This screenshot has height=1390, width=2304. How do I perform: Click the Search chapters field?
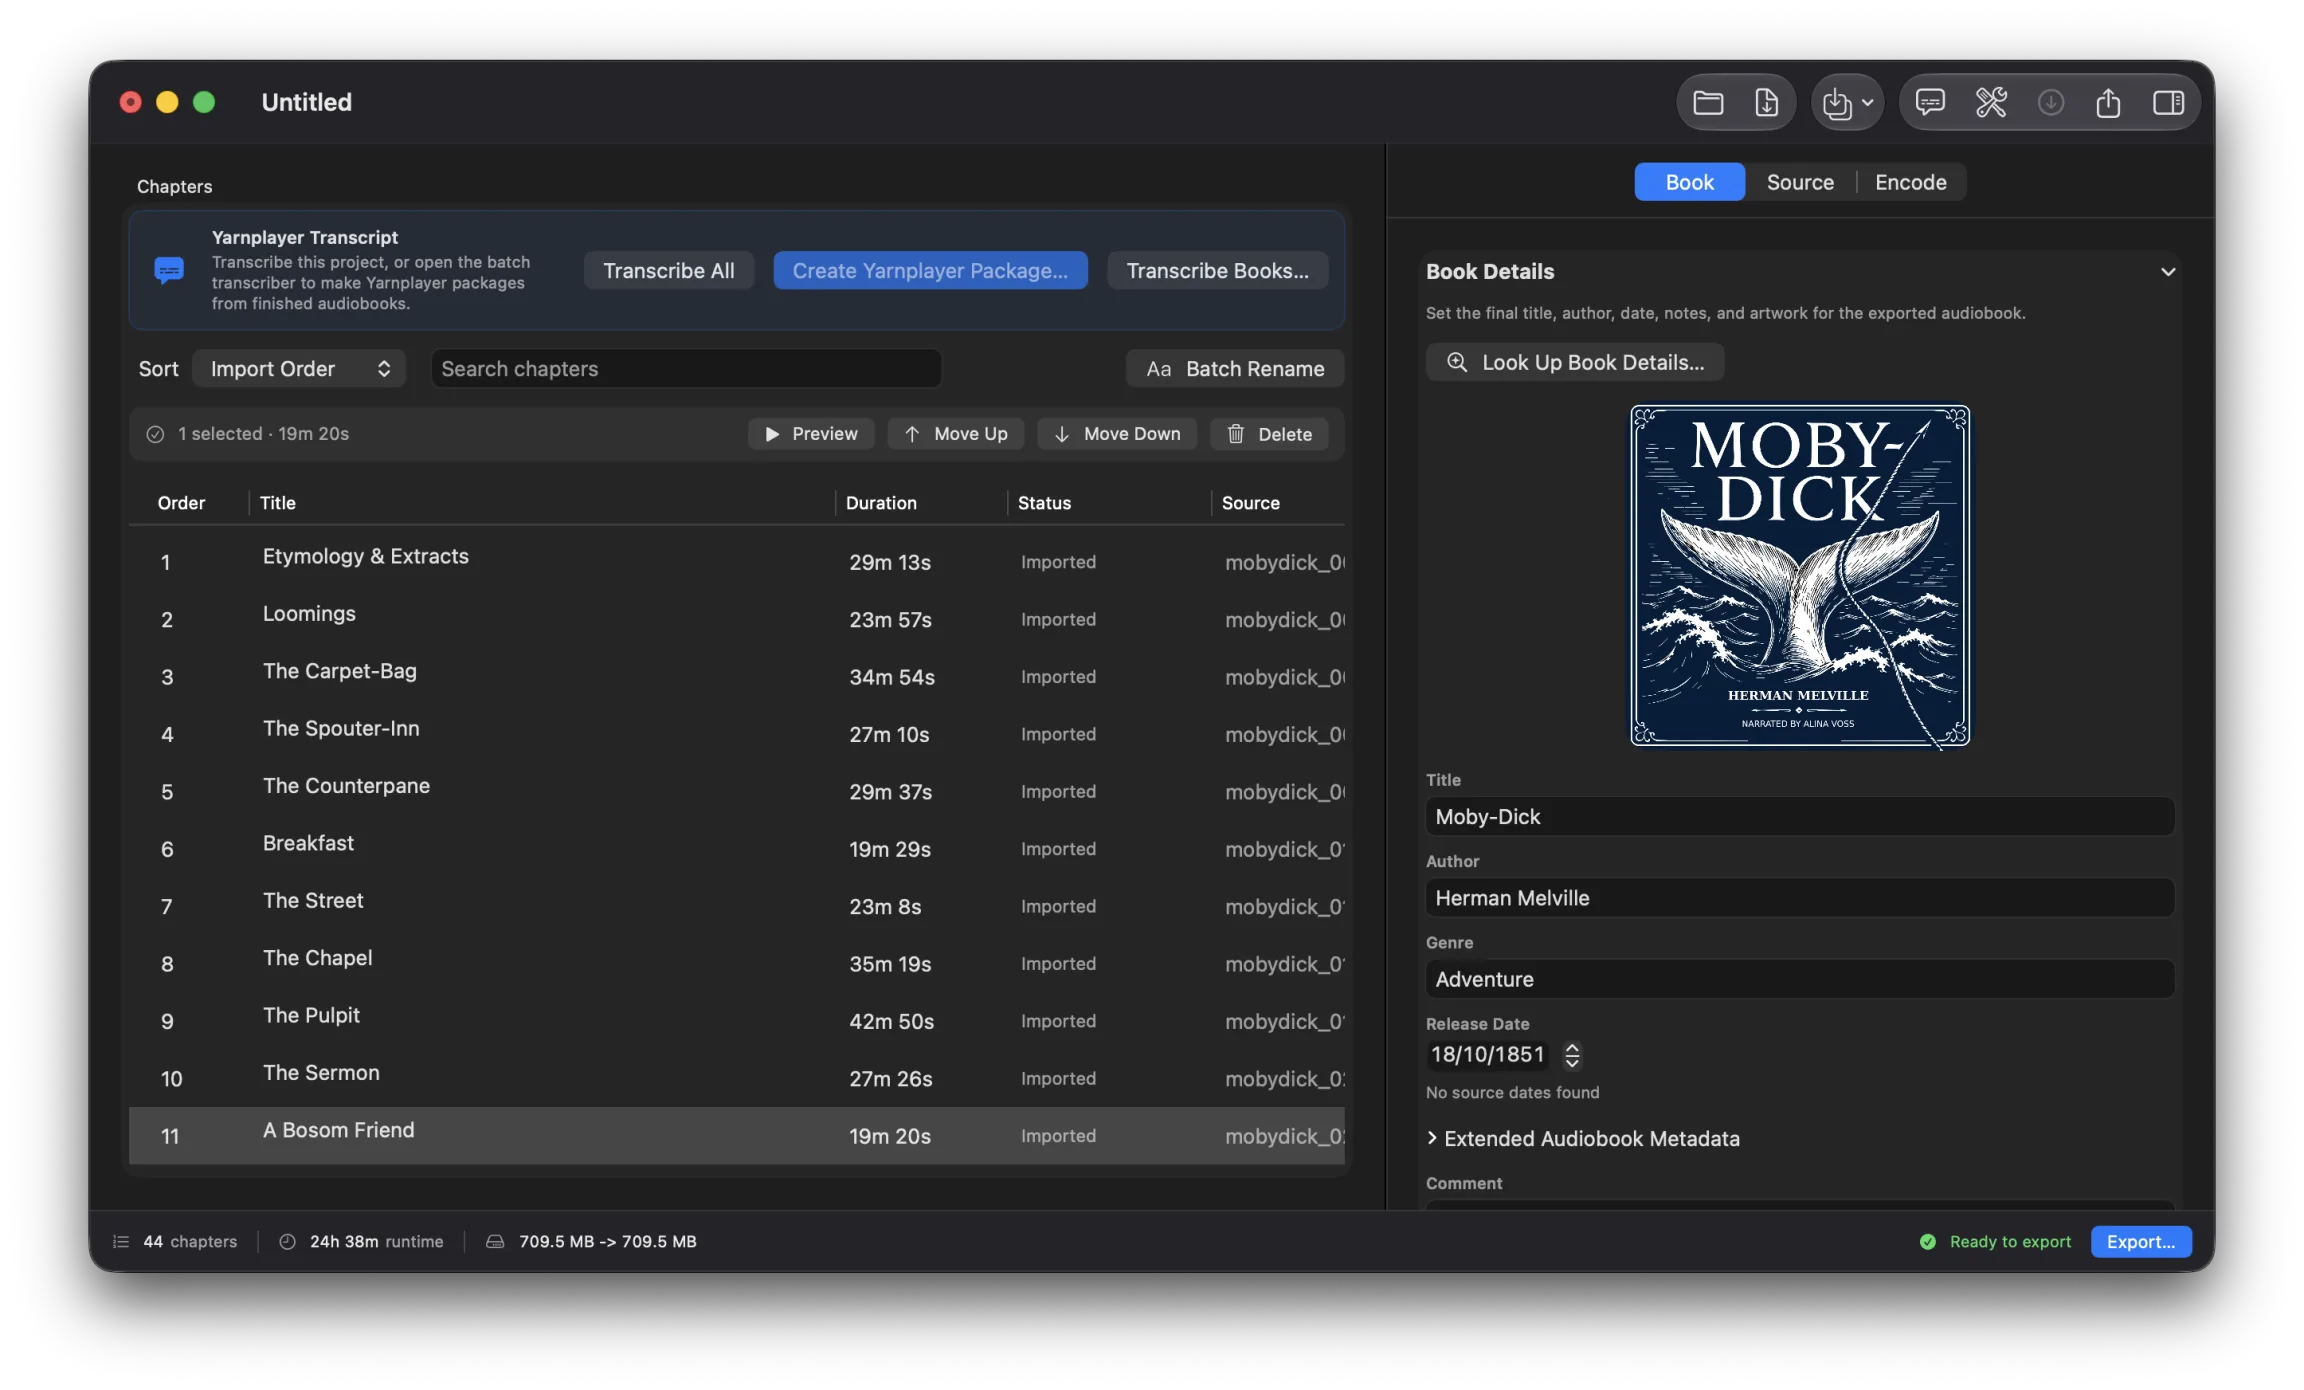[x=686, y=368]
